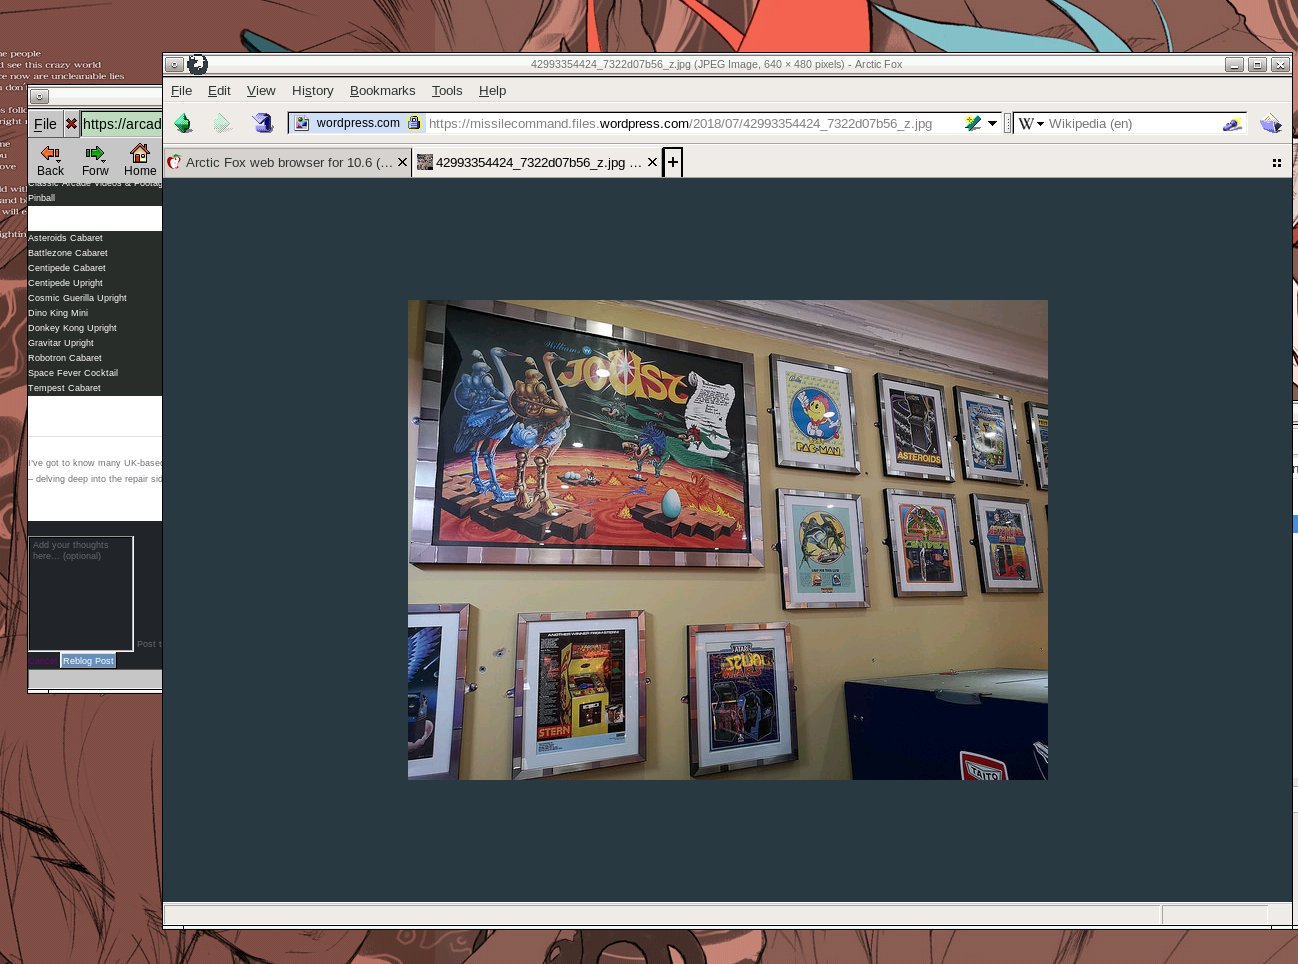1298x964 pixels.
Task: Open window menu button of background window
Action: (39, 97)
